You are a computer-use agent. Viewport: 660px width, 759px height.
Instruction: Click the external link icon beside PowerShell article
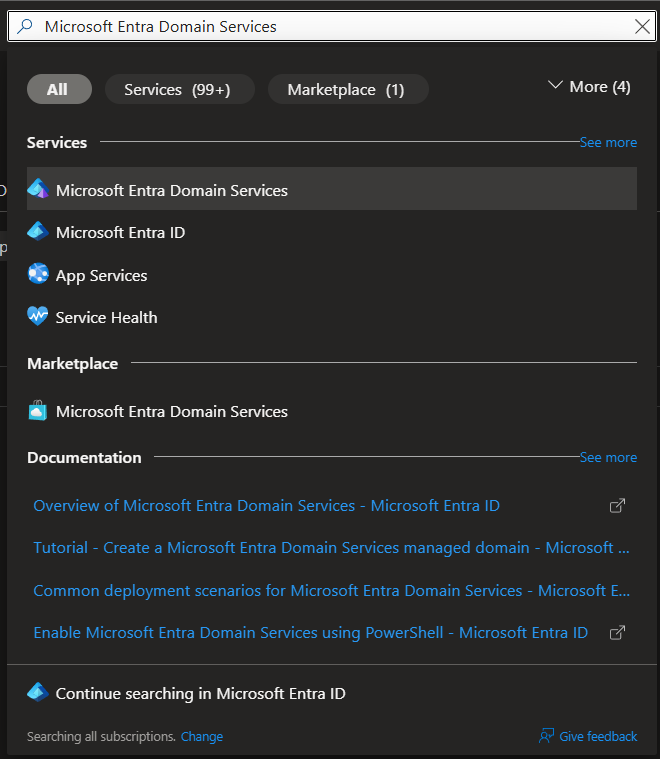(x=618, y=633)
